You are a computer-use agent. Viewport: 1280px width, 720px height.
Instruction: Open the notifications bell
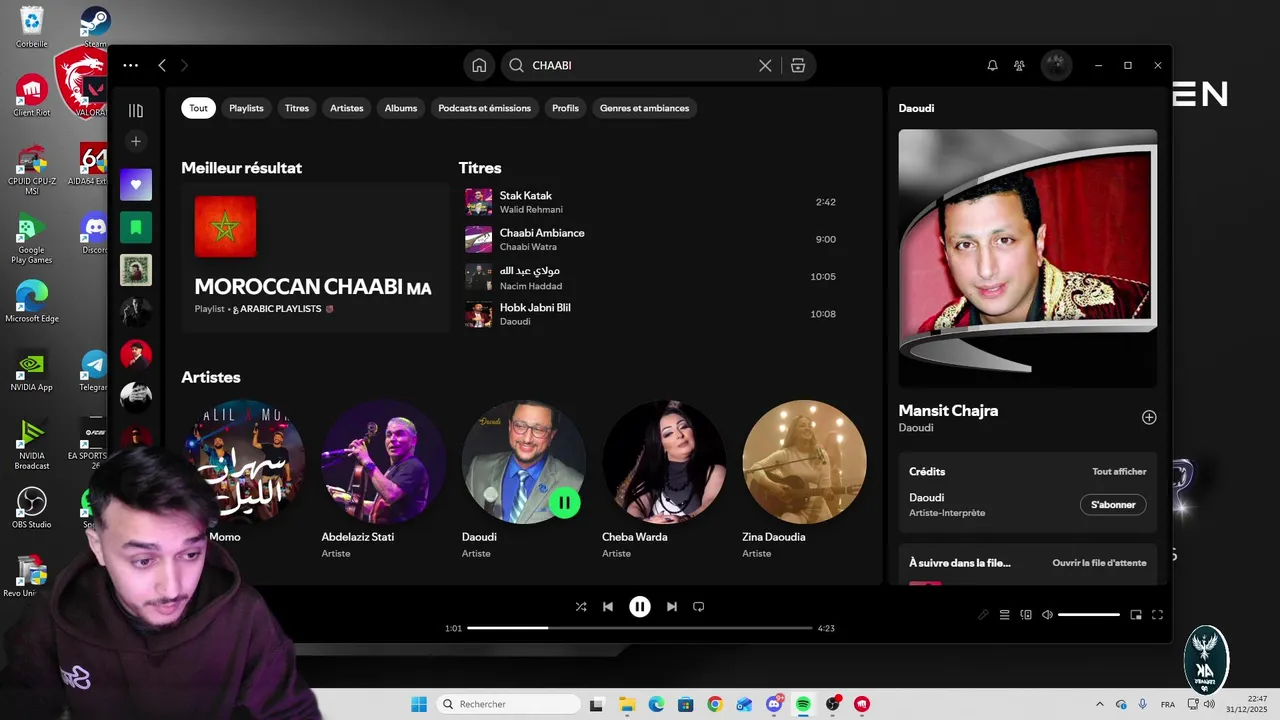point(992,65)
